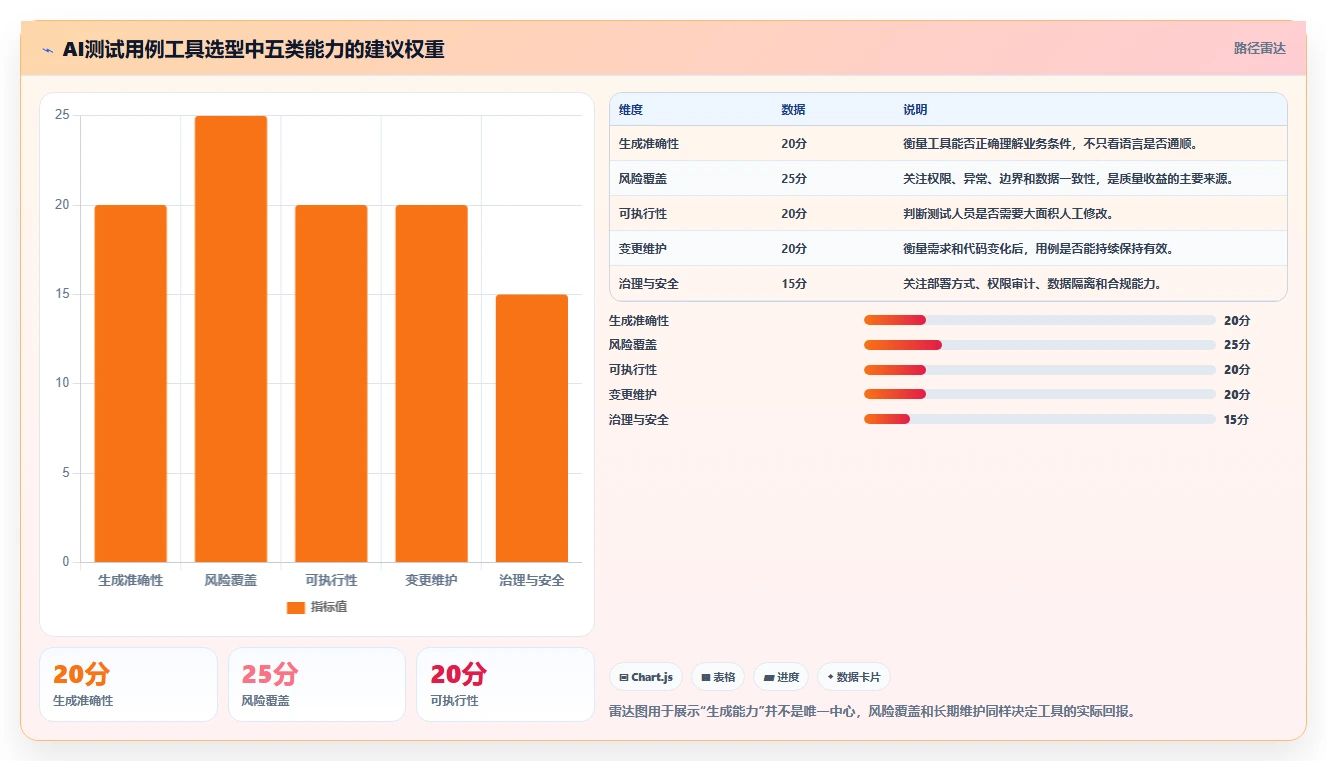The image size is (1327, 761).
Task: Click the 治理与安全 bar in chart
Action: pyautogui.click(x=532, y=428)
